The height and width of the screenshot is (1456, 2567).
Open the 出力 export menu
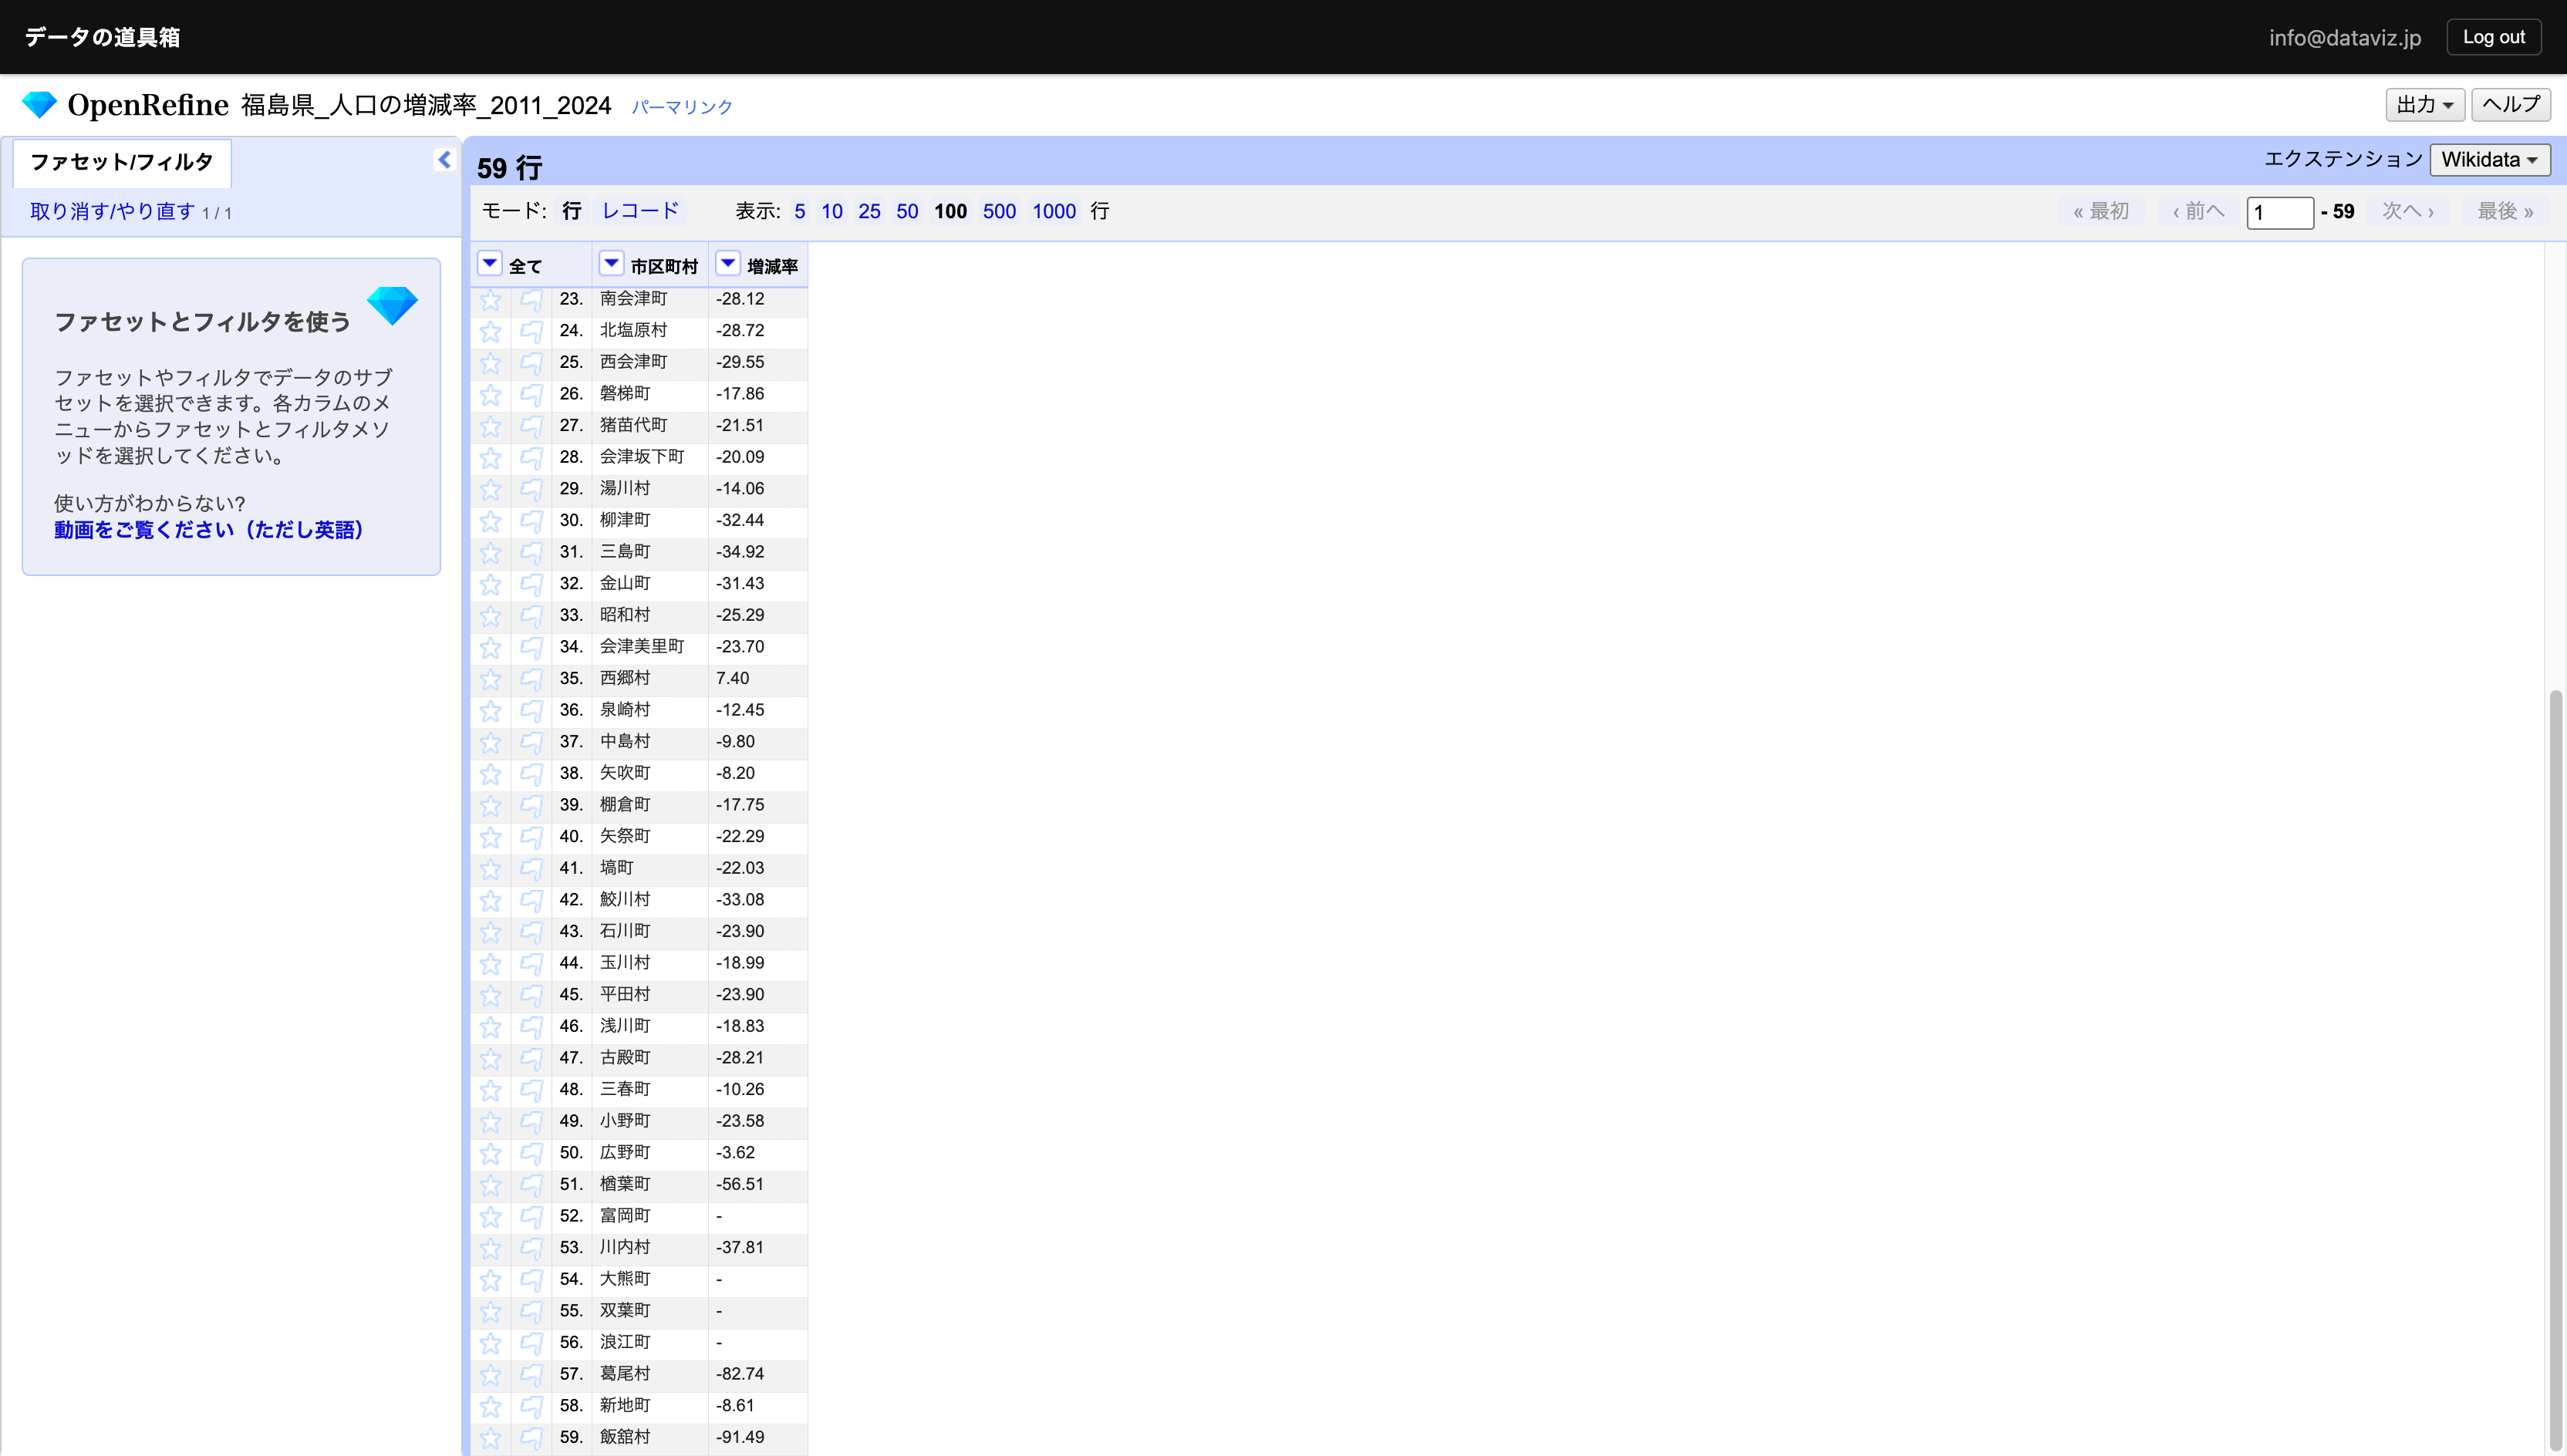[x=2424, y=105]
